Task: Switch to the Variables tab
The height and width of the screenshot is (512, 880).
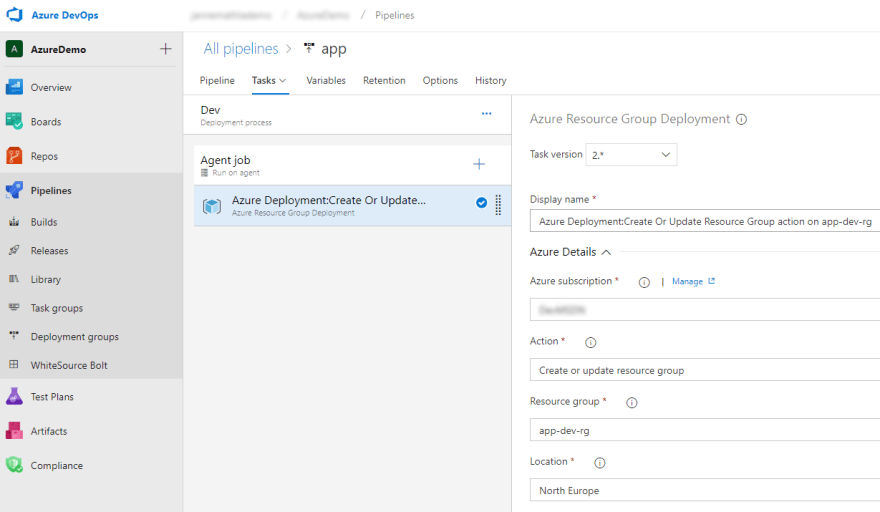Action: [326, 80]
